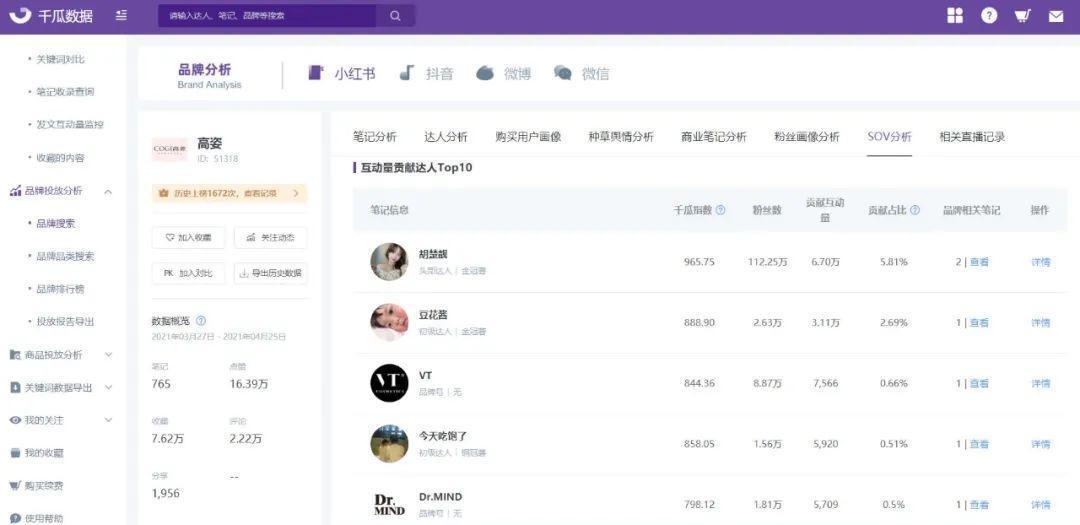Image resolution: width=1080 pixels, height=525 pixels.
Task: Click the search magnifier icon
Action: point(395,16)
